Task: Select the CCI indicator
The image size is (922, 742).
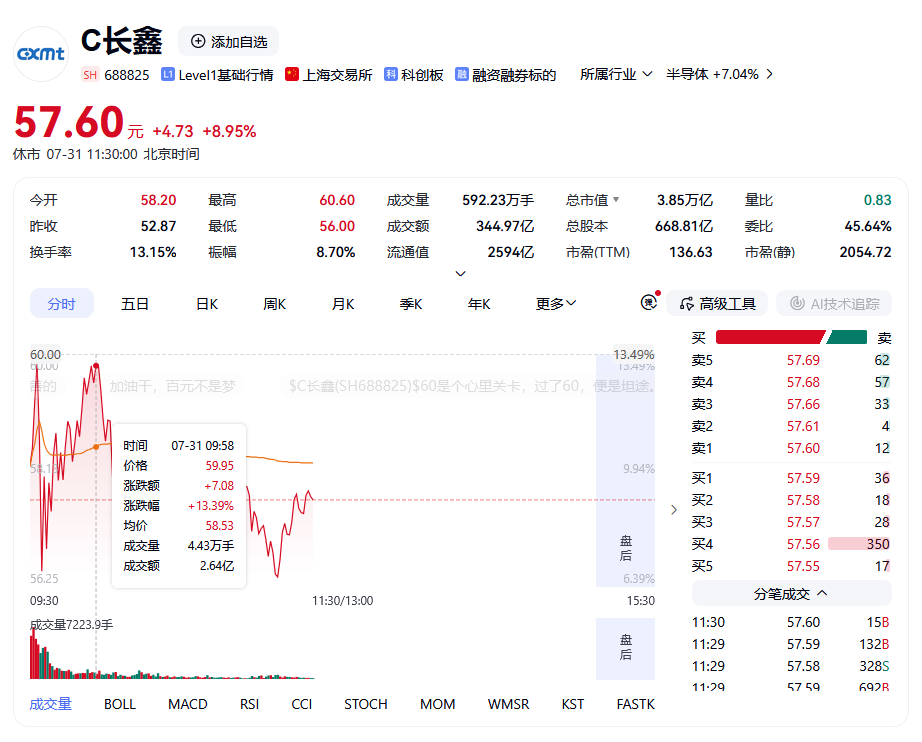Action: (302, 704)
